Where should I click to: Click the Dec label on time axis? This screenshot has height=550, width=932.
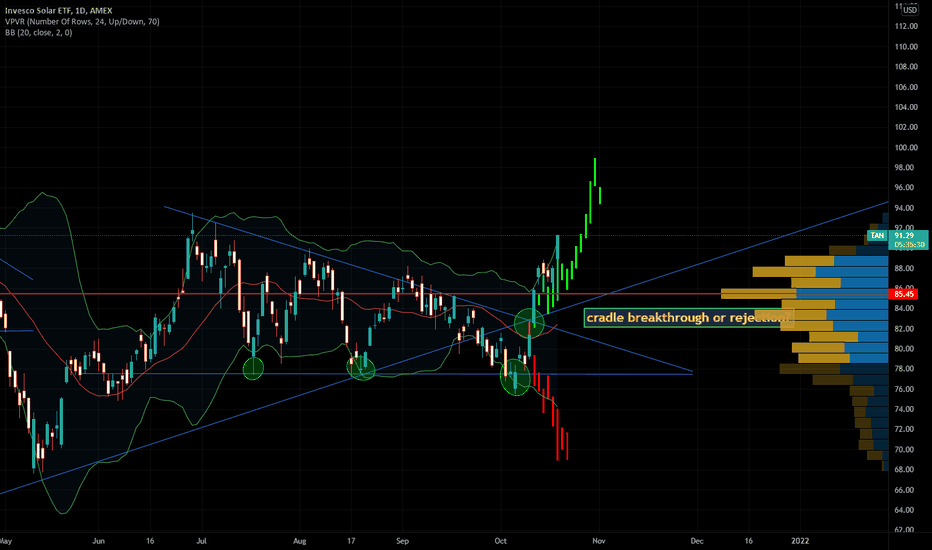click(697, 541)
